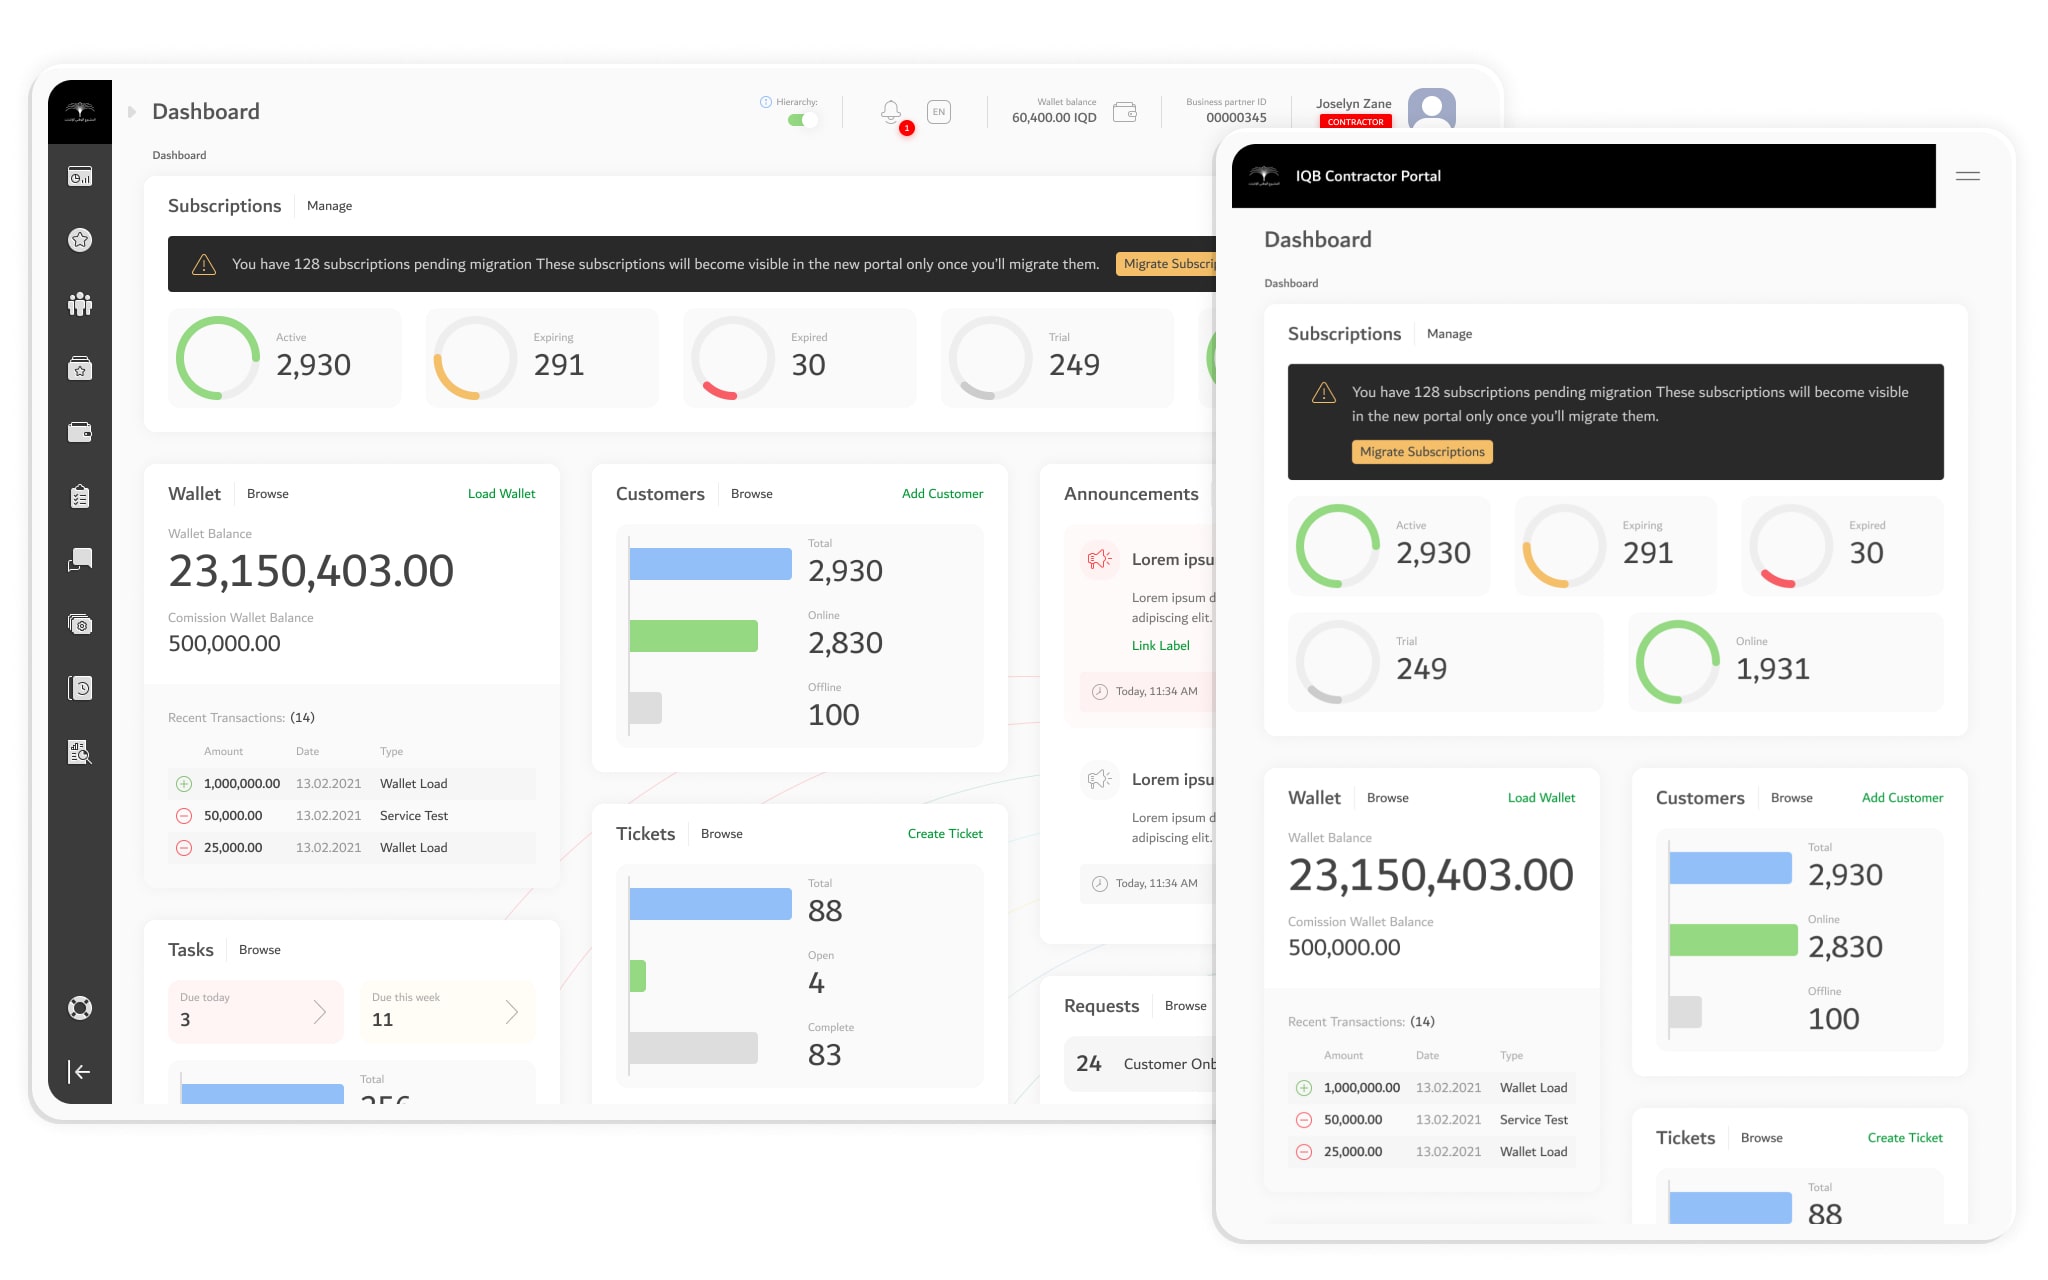Switch language with the EN button
The image size is (2048, 1280).
[x=938, y=112]
